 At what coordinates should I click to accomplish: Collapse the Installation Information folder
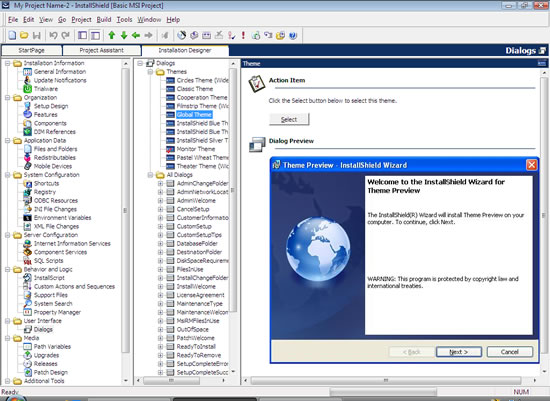pyautogui.click(x=7, y=64)
